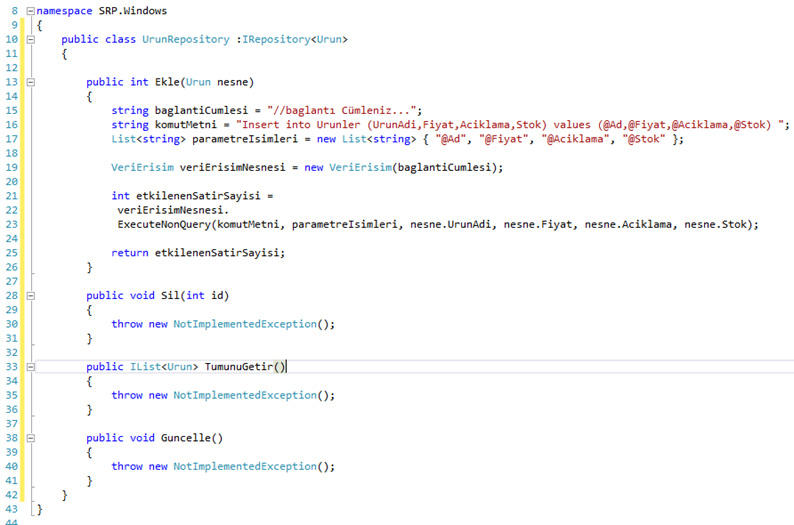Click IList return type on line 33
The width and height of the screenshot is (794, 525).
145,367
